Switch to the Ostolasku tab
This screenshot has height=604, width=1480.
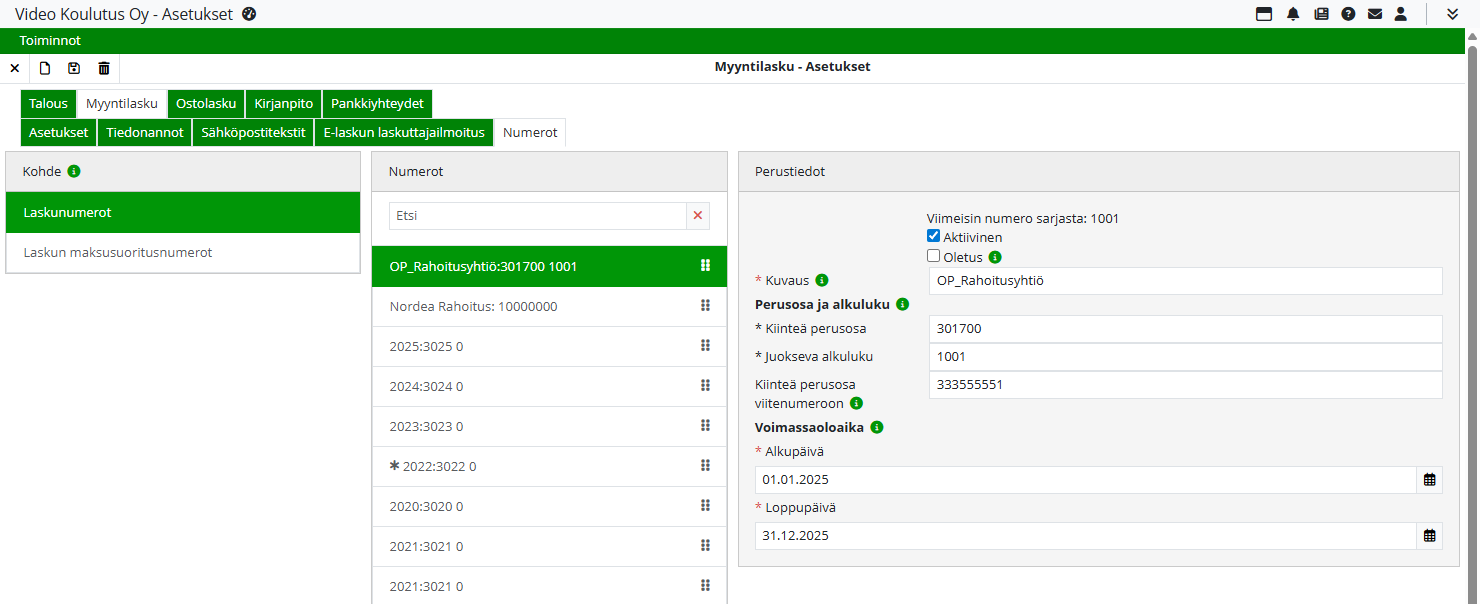pos(206,103)
